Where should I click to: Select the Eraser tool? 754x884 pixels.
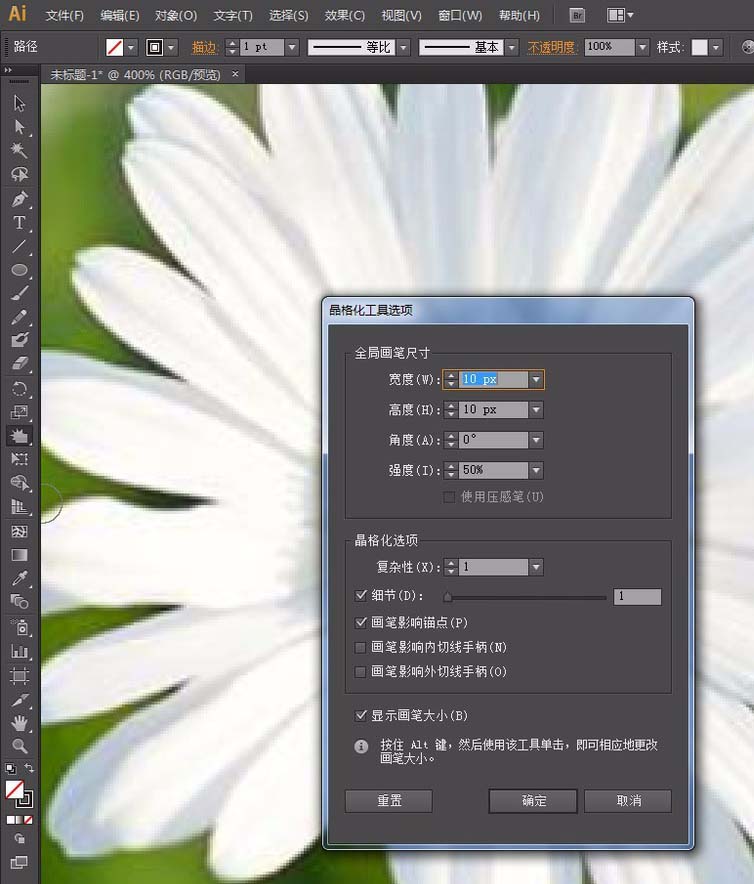click(x=19, y=364)
